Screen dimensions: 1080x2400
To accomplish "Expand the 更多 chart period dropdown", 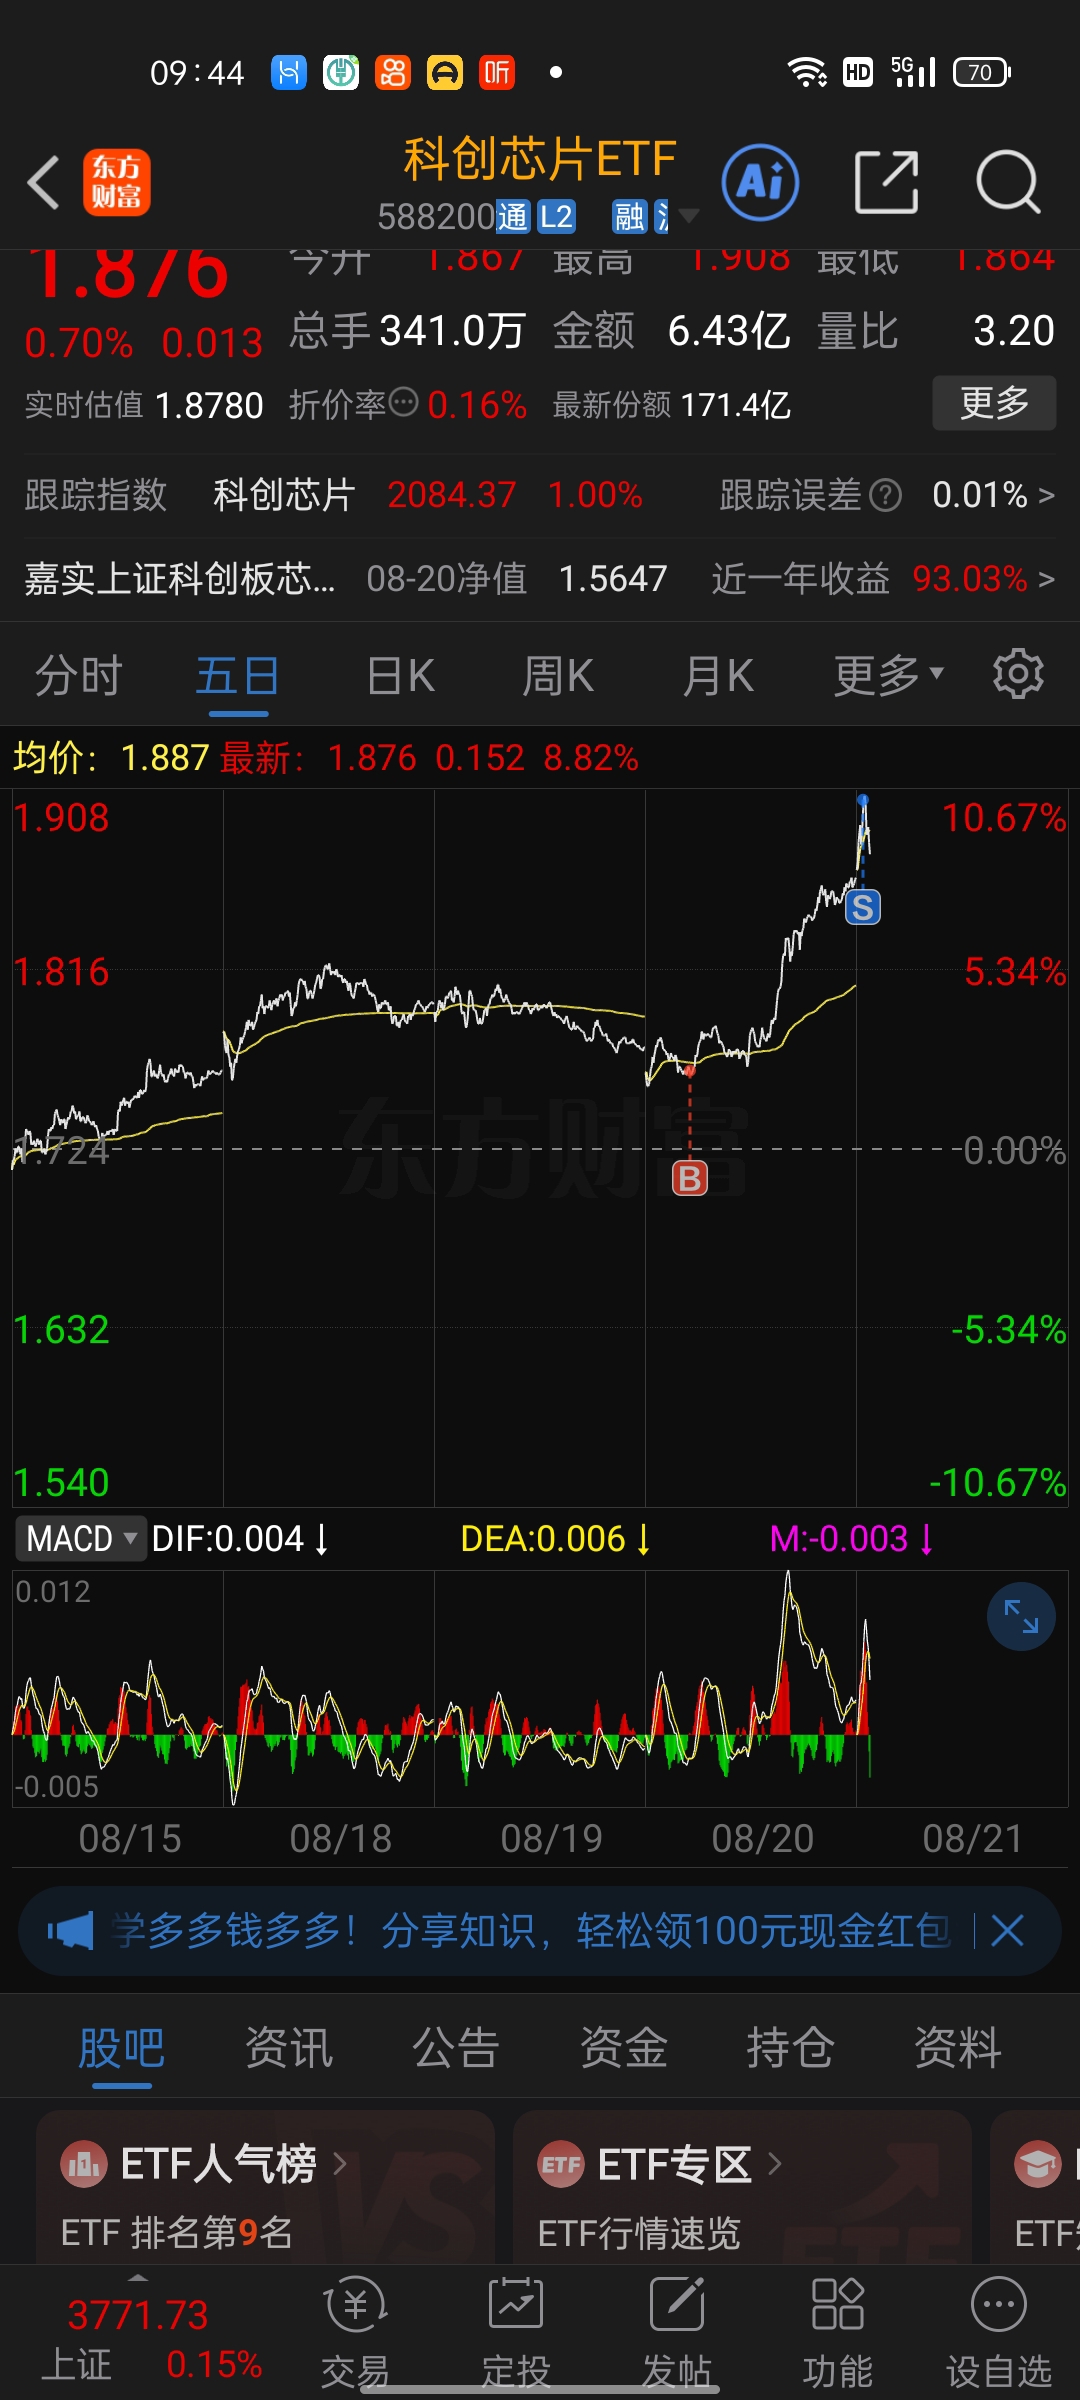I will pyautogui.click(x=889, y=676).
